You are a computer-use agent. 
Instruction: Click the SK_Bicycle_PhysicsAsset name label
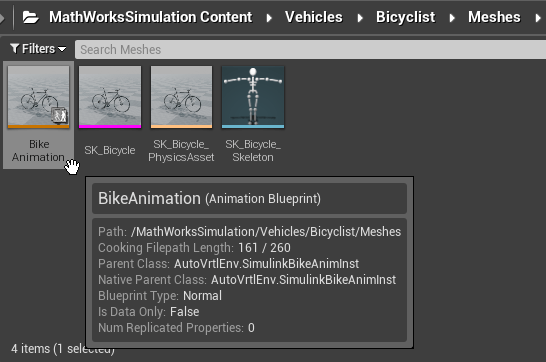[181, 150]
